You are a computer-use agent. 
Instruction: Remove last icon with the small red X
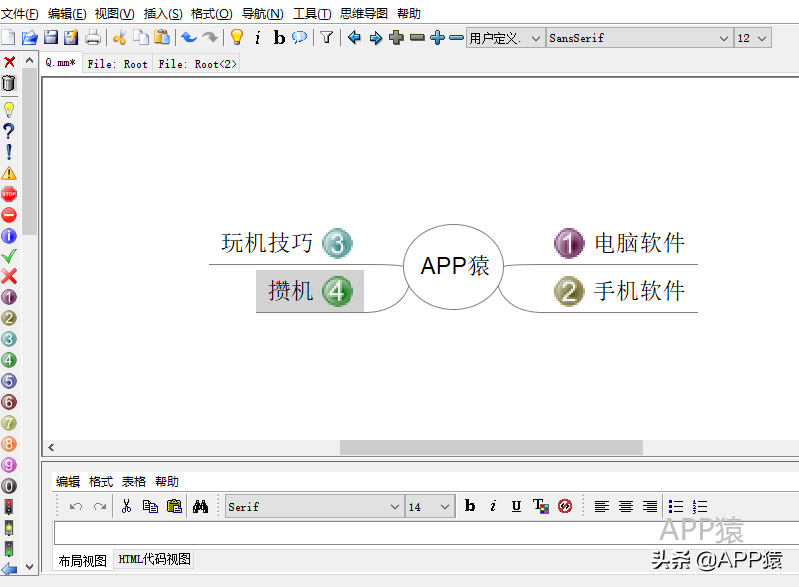(9, 62)
